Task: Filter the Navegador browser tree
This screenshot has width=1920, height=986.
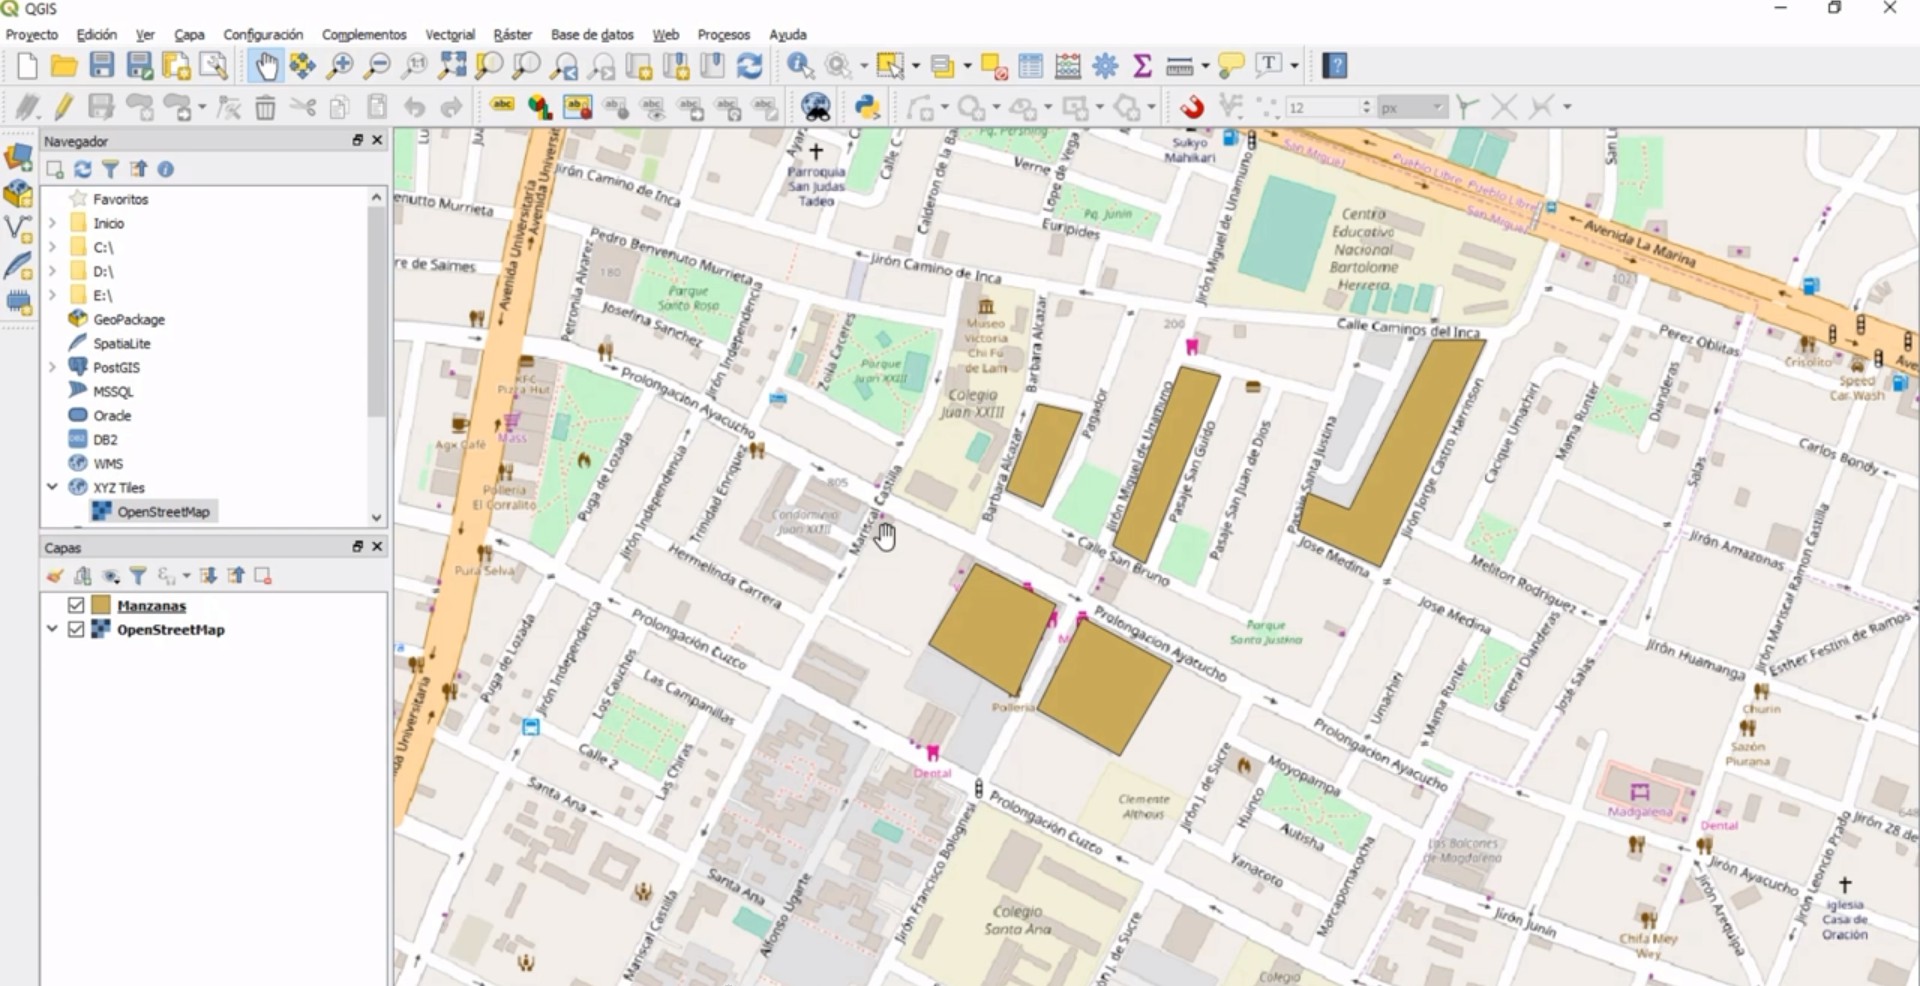Action: 110,169
